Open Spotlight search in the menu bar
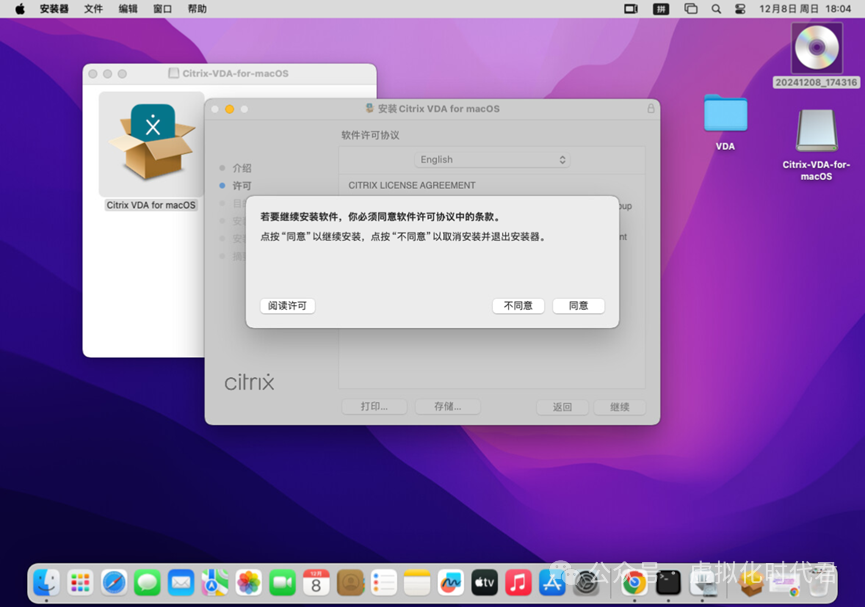This screenshot has width=865, height=607. (717, 8)
